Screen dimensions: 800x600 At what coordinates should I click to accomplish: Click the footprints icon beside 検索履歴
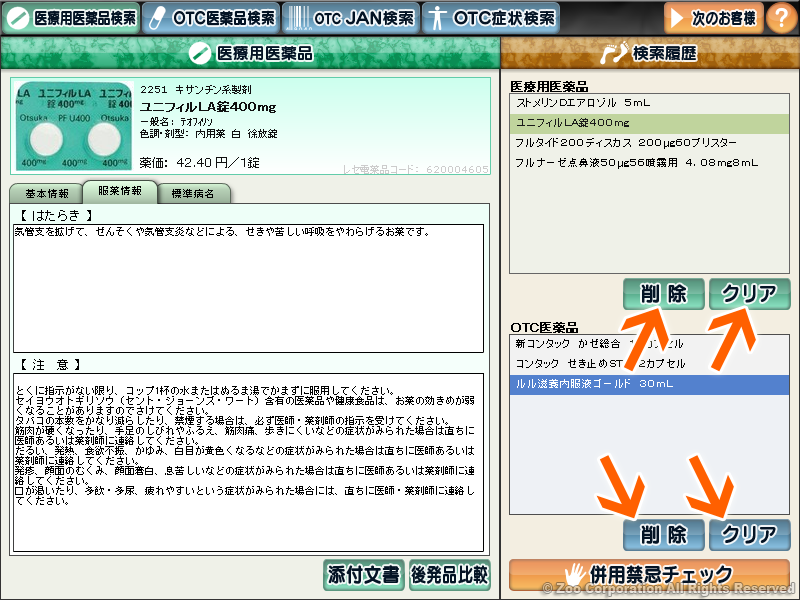[x=613, y=53]
